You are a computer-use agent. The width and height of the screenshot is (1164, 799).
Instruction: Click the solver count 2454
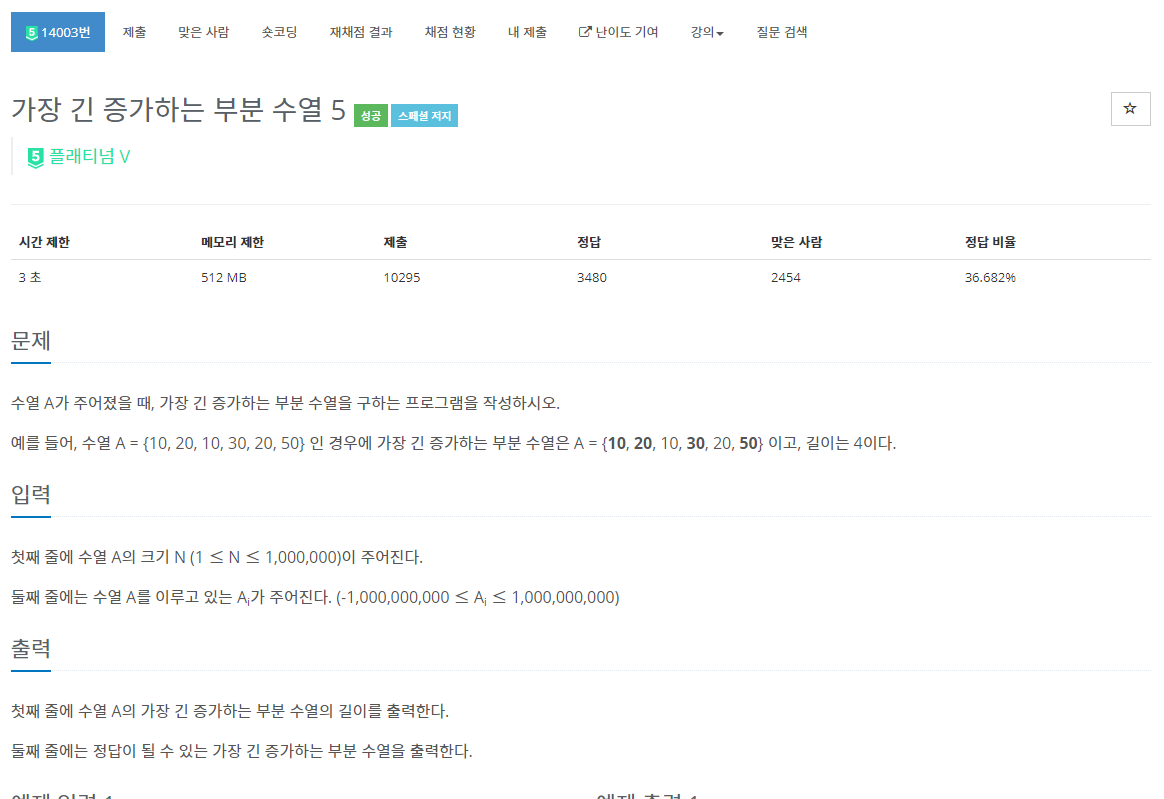click(785, 278)
